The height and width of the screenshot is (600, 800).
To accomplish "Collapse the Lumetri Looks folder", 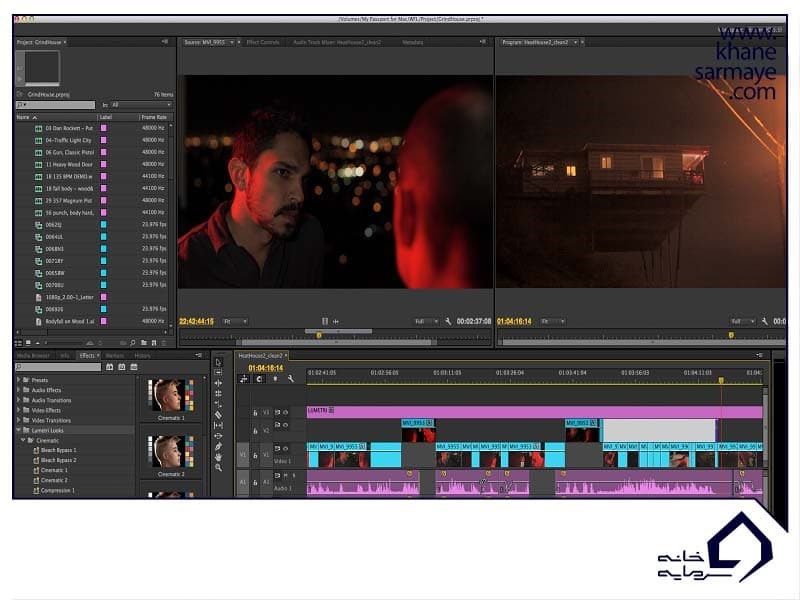I will click(x=19, y=430).
